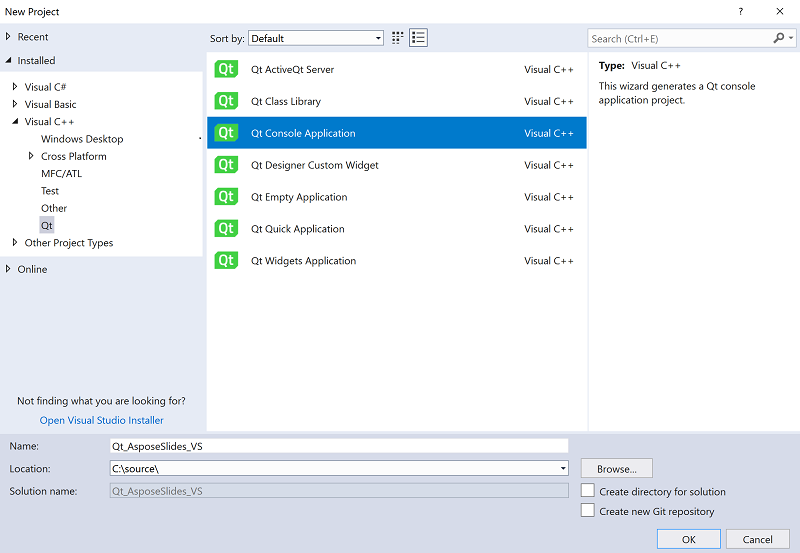Open the help question mark button

coord(740,11)
